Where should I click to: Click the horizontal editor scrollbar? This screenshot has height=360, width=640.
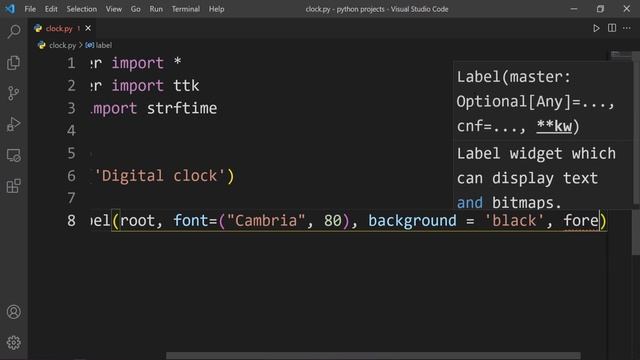pos(373,356)
